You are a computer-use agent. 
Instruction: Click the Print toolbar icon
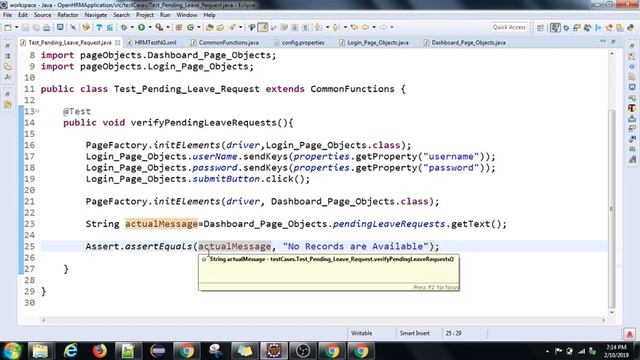pos(47,27)
